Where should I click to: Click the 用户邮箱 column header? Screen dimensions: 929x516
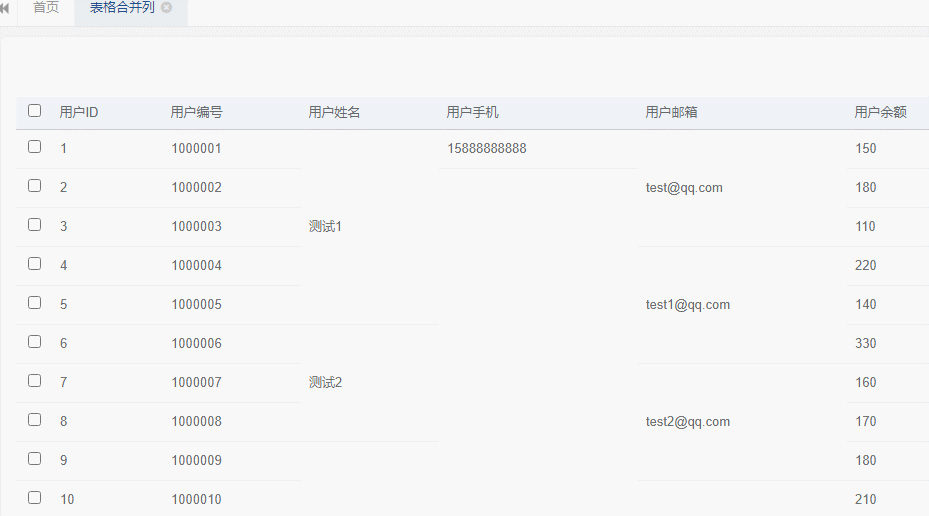[x=671, y=112]
